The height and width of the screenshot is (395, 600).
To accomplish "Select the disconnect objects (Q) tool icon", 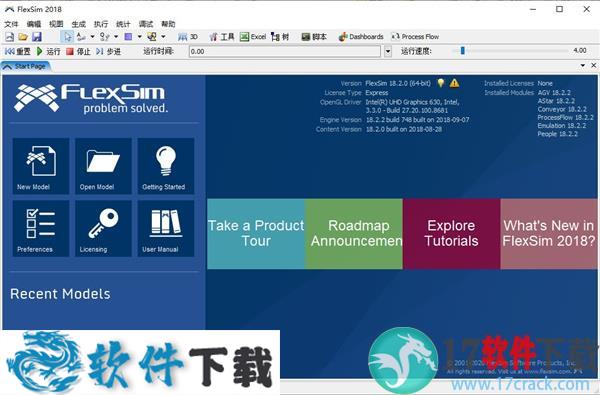I will click(x=104, y=37).
